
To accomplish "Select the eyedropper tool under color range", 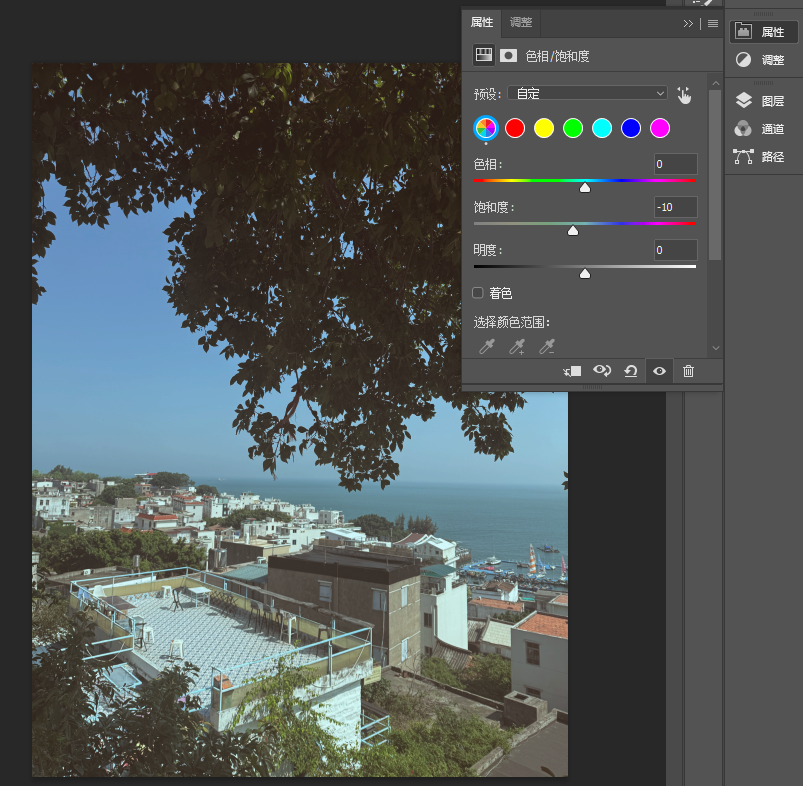I will click(487, 347).
